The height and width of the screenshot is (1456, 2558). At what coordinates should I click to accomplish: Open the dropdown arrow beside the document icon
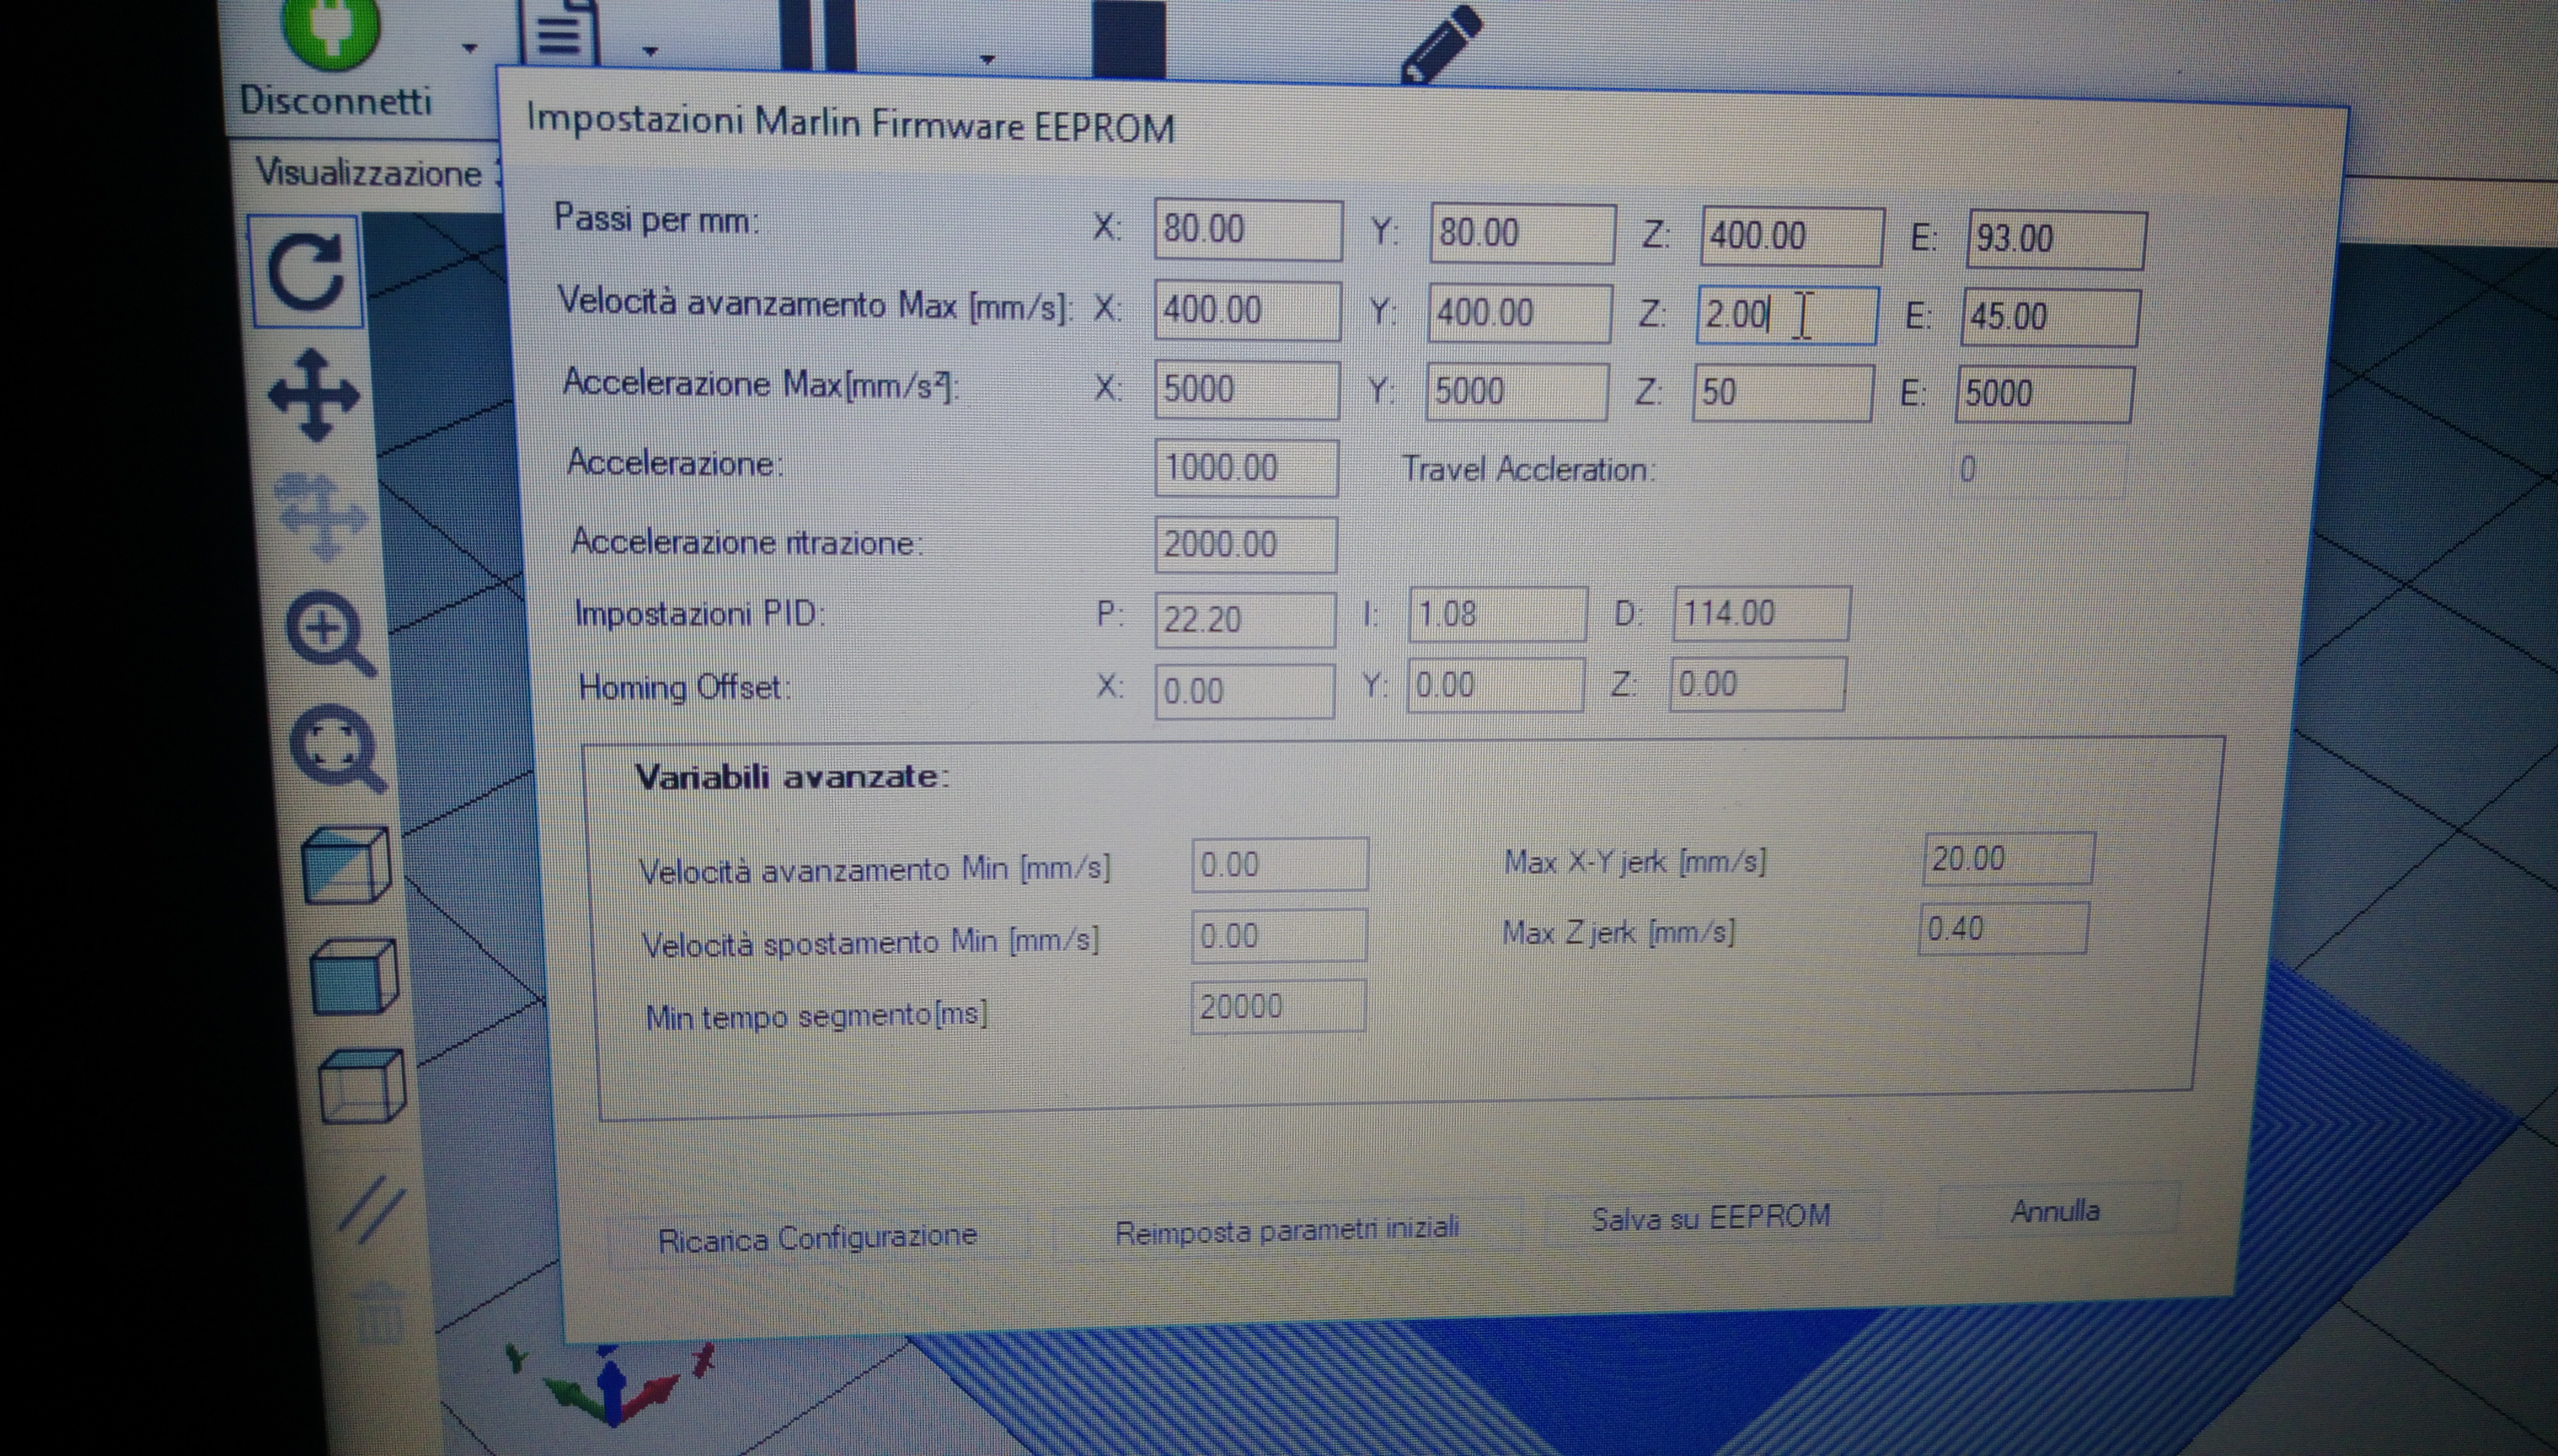(651, 50)
